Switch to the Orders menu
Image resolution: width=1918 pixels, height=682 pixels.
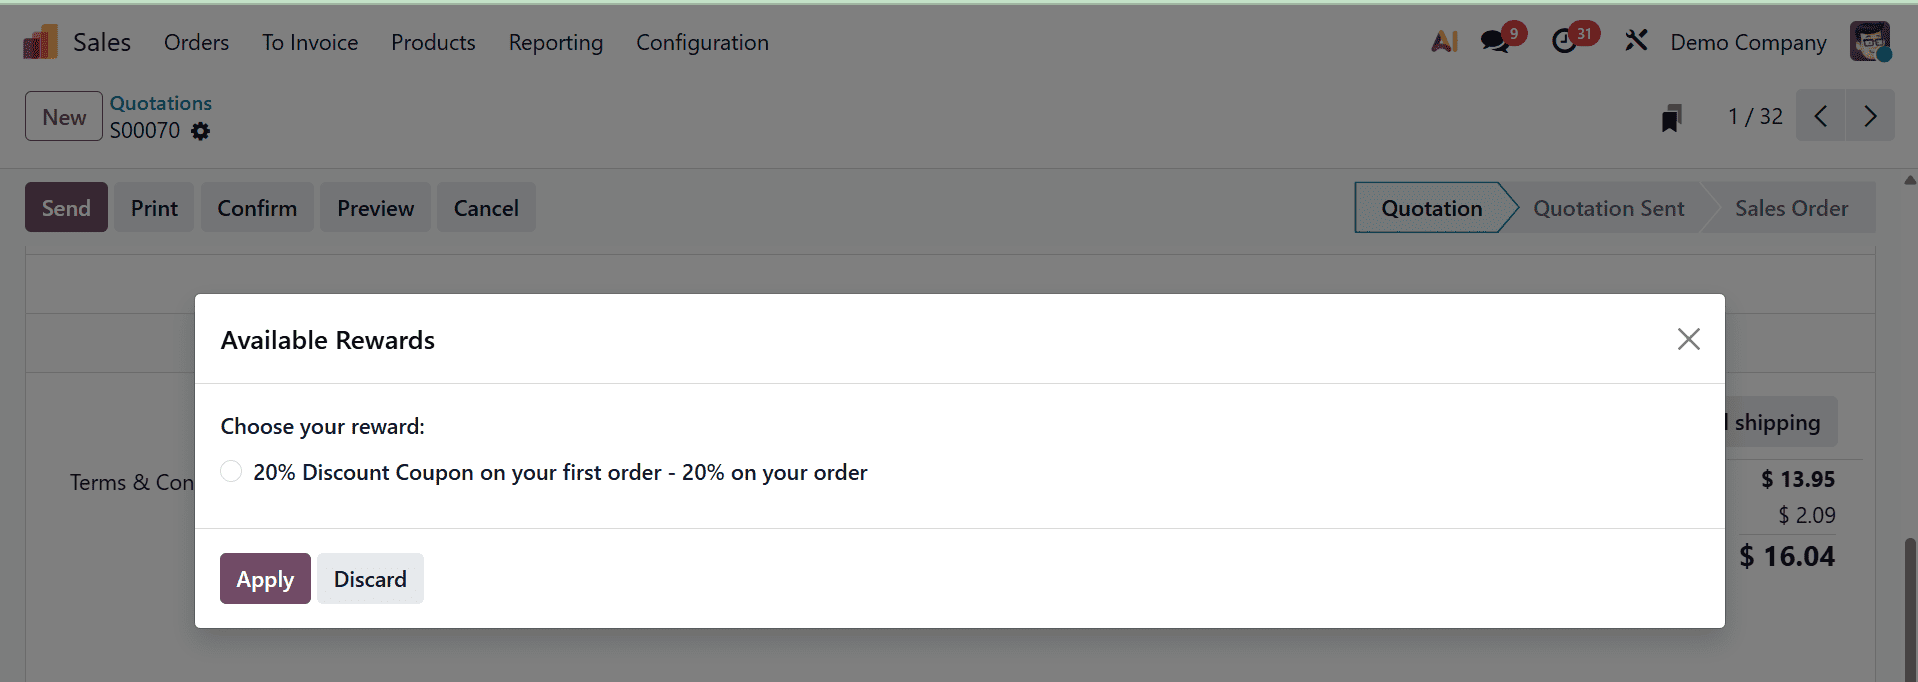tap(196, 42)
